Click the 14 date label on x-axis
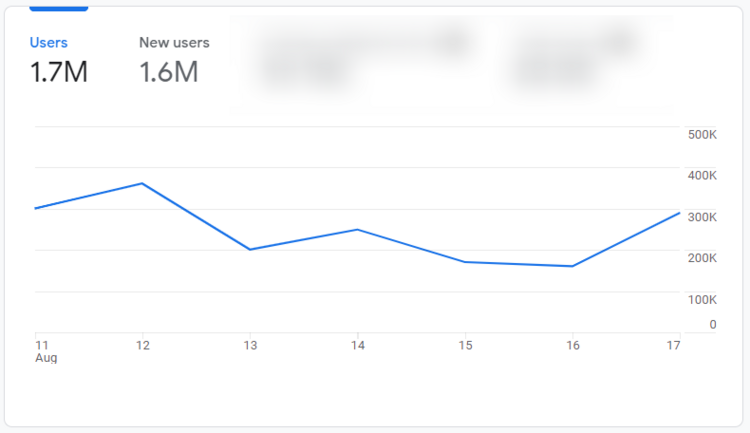750x433 pixels. (357, 345)
